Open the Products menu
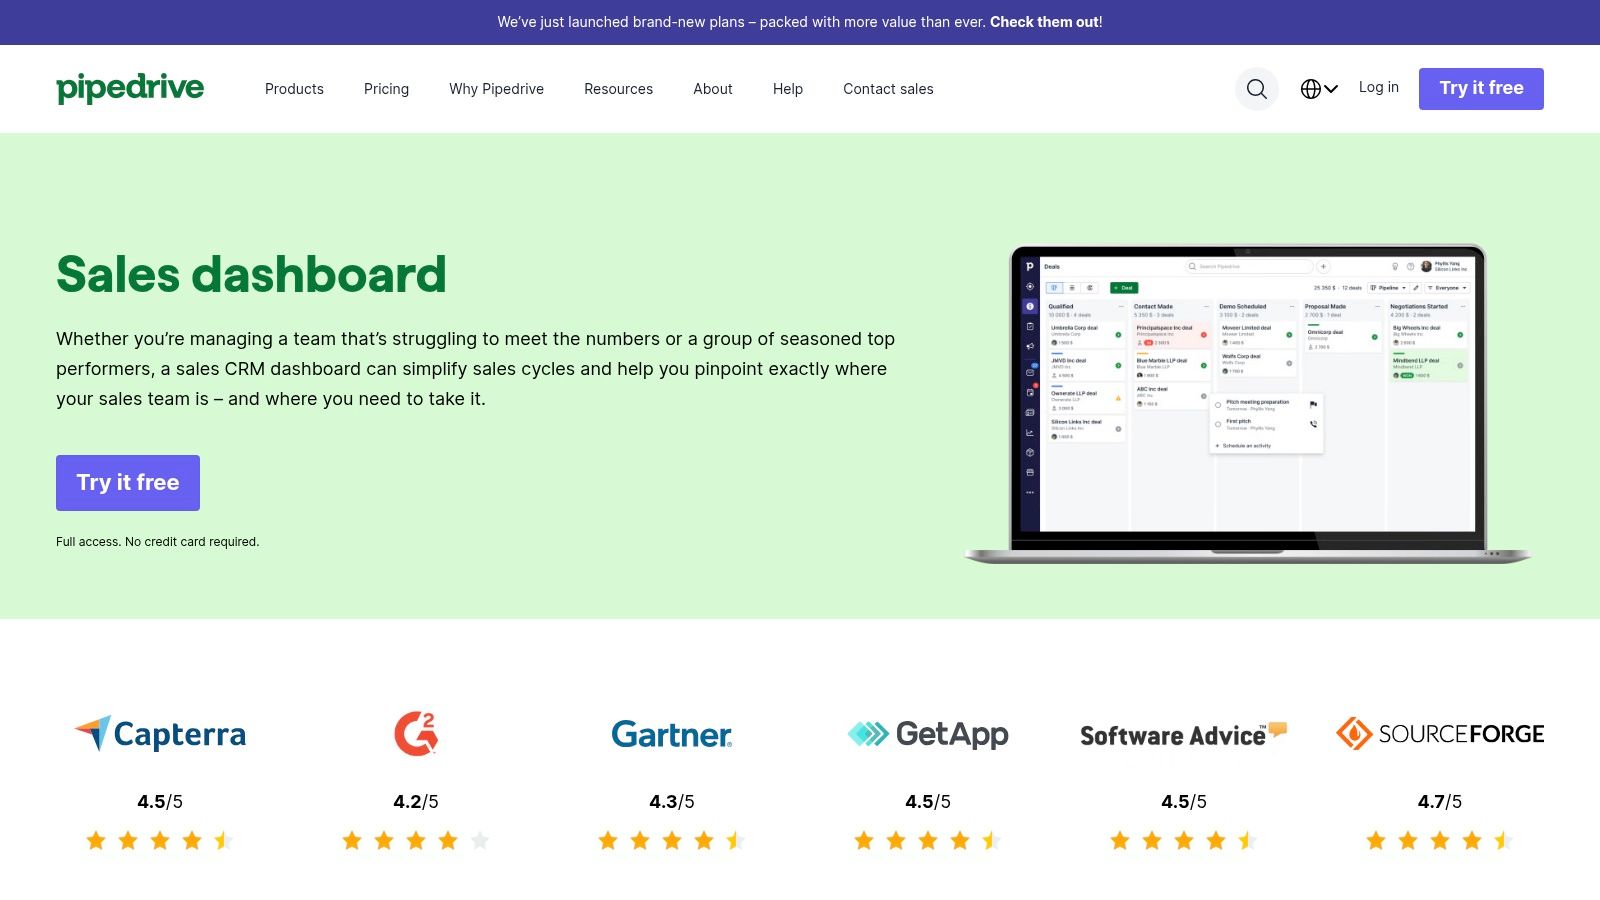The image size is (1600, 900). tap(294, 89)
